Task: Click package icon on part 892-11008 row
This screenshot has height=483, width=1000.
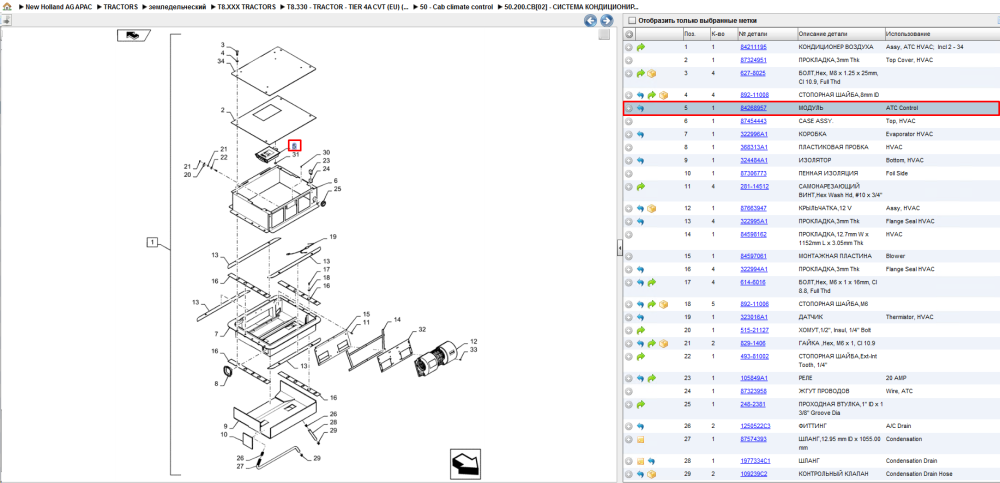Action: coord(663,95)
